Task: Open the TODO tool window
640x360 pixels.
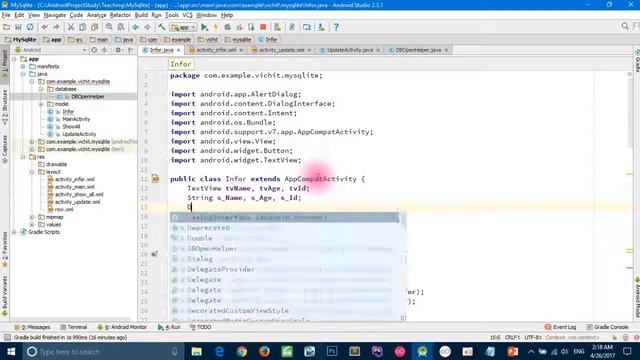Action: (200, 327)
